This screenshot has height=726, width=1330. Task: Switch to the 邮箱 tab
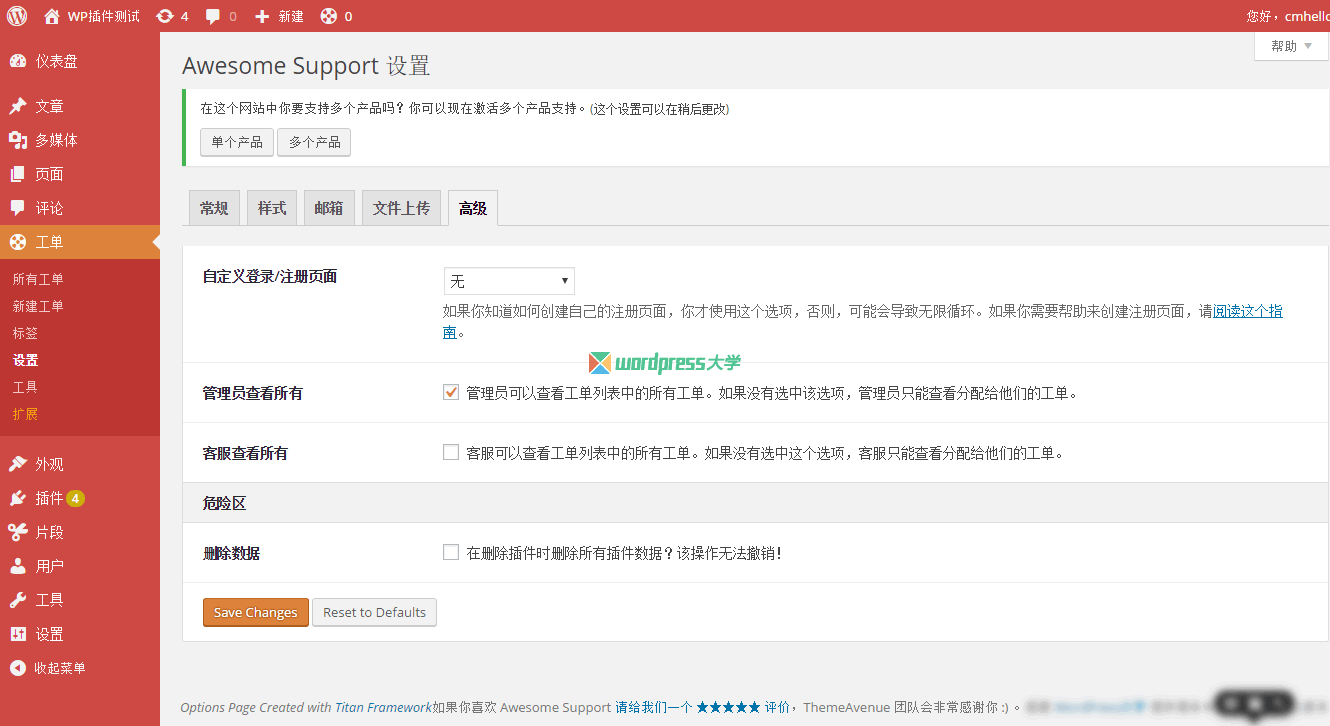tap(329, 208)
